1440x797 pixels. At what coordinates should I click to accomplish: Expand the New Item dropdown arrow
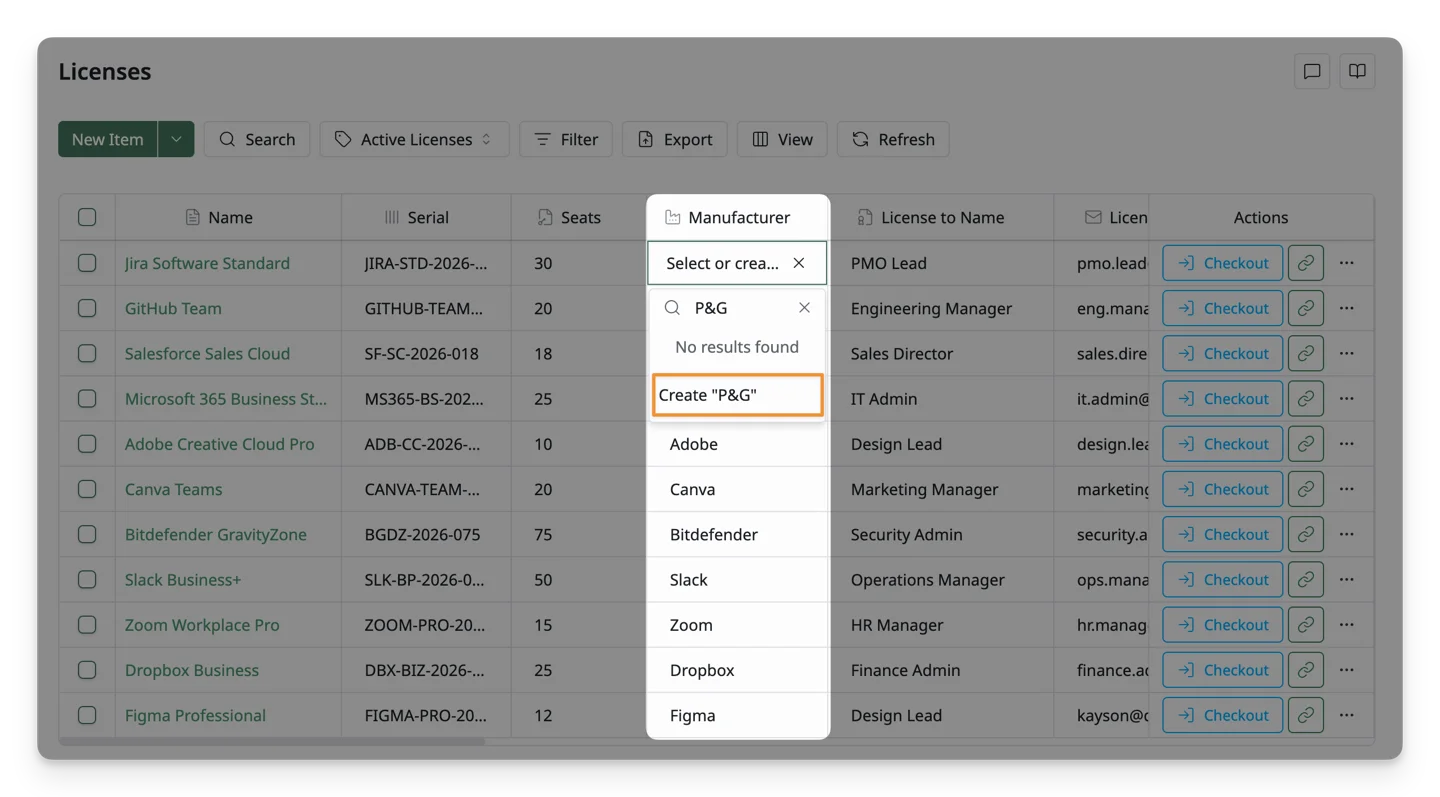[x=176, y=139]
